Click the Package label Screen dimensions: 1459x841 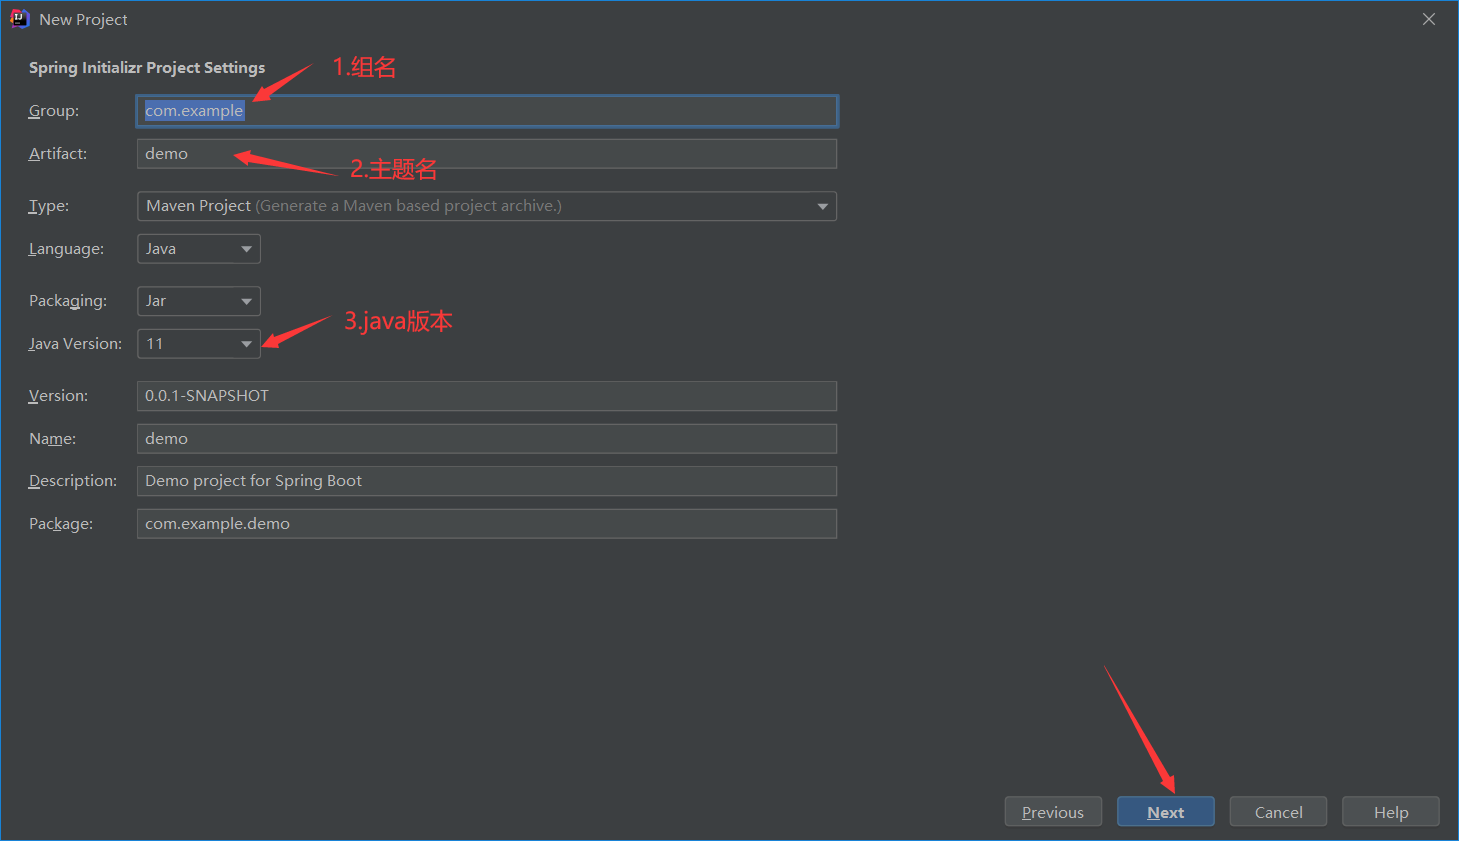(61, 524)
